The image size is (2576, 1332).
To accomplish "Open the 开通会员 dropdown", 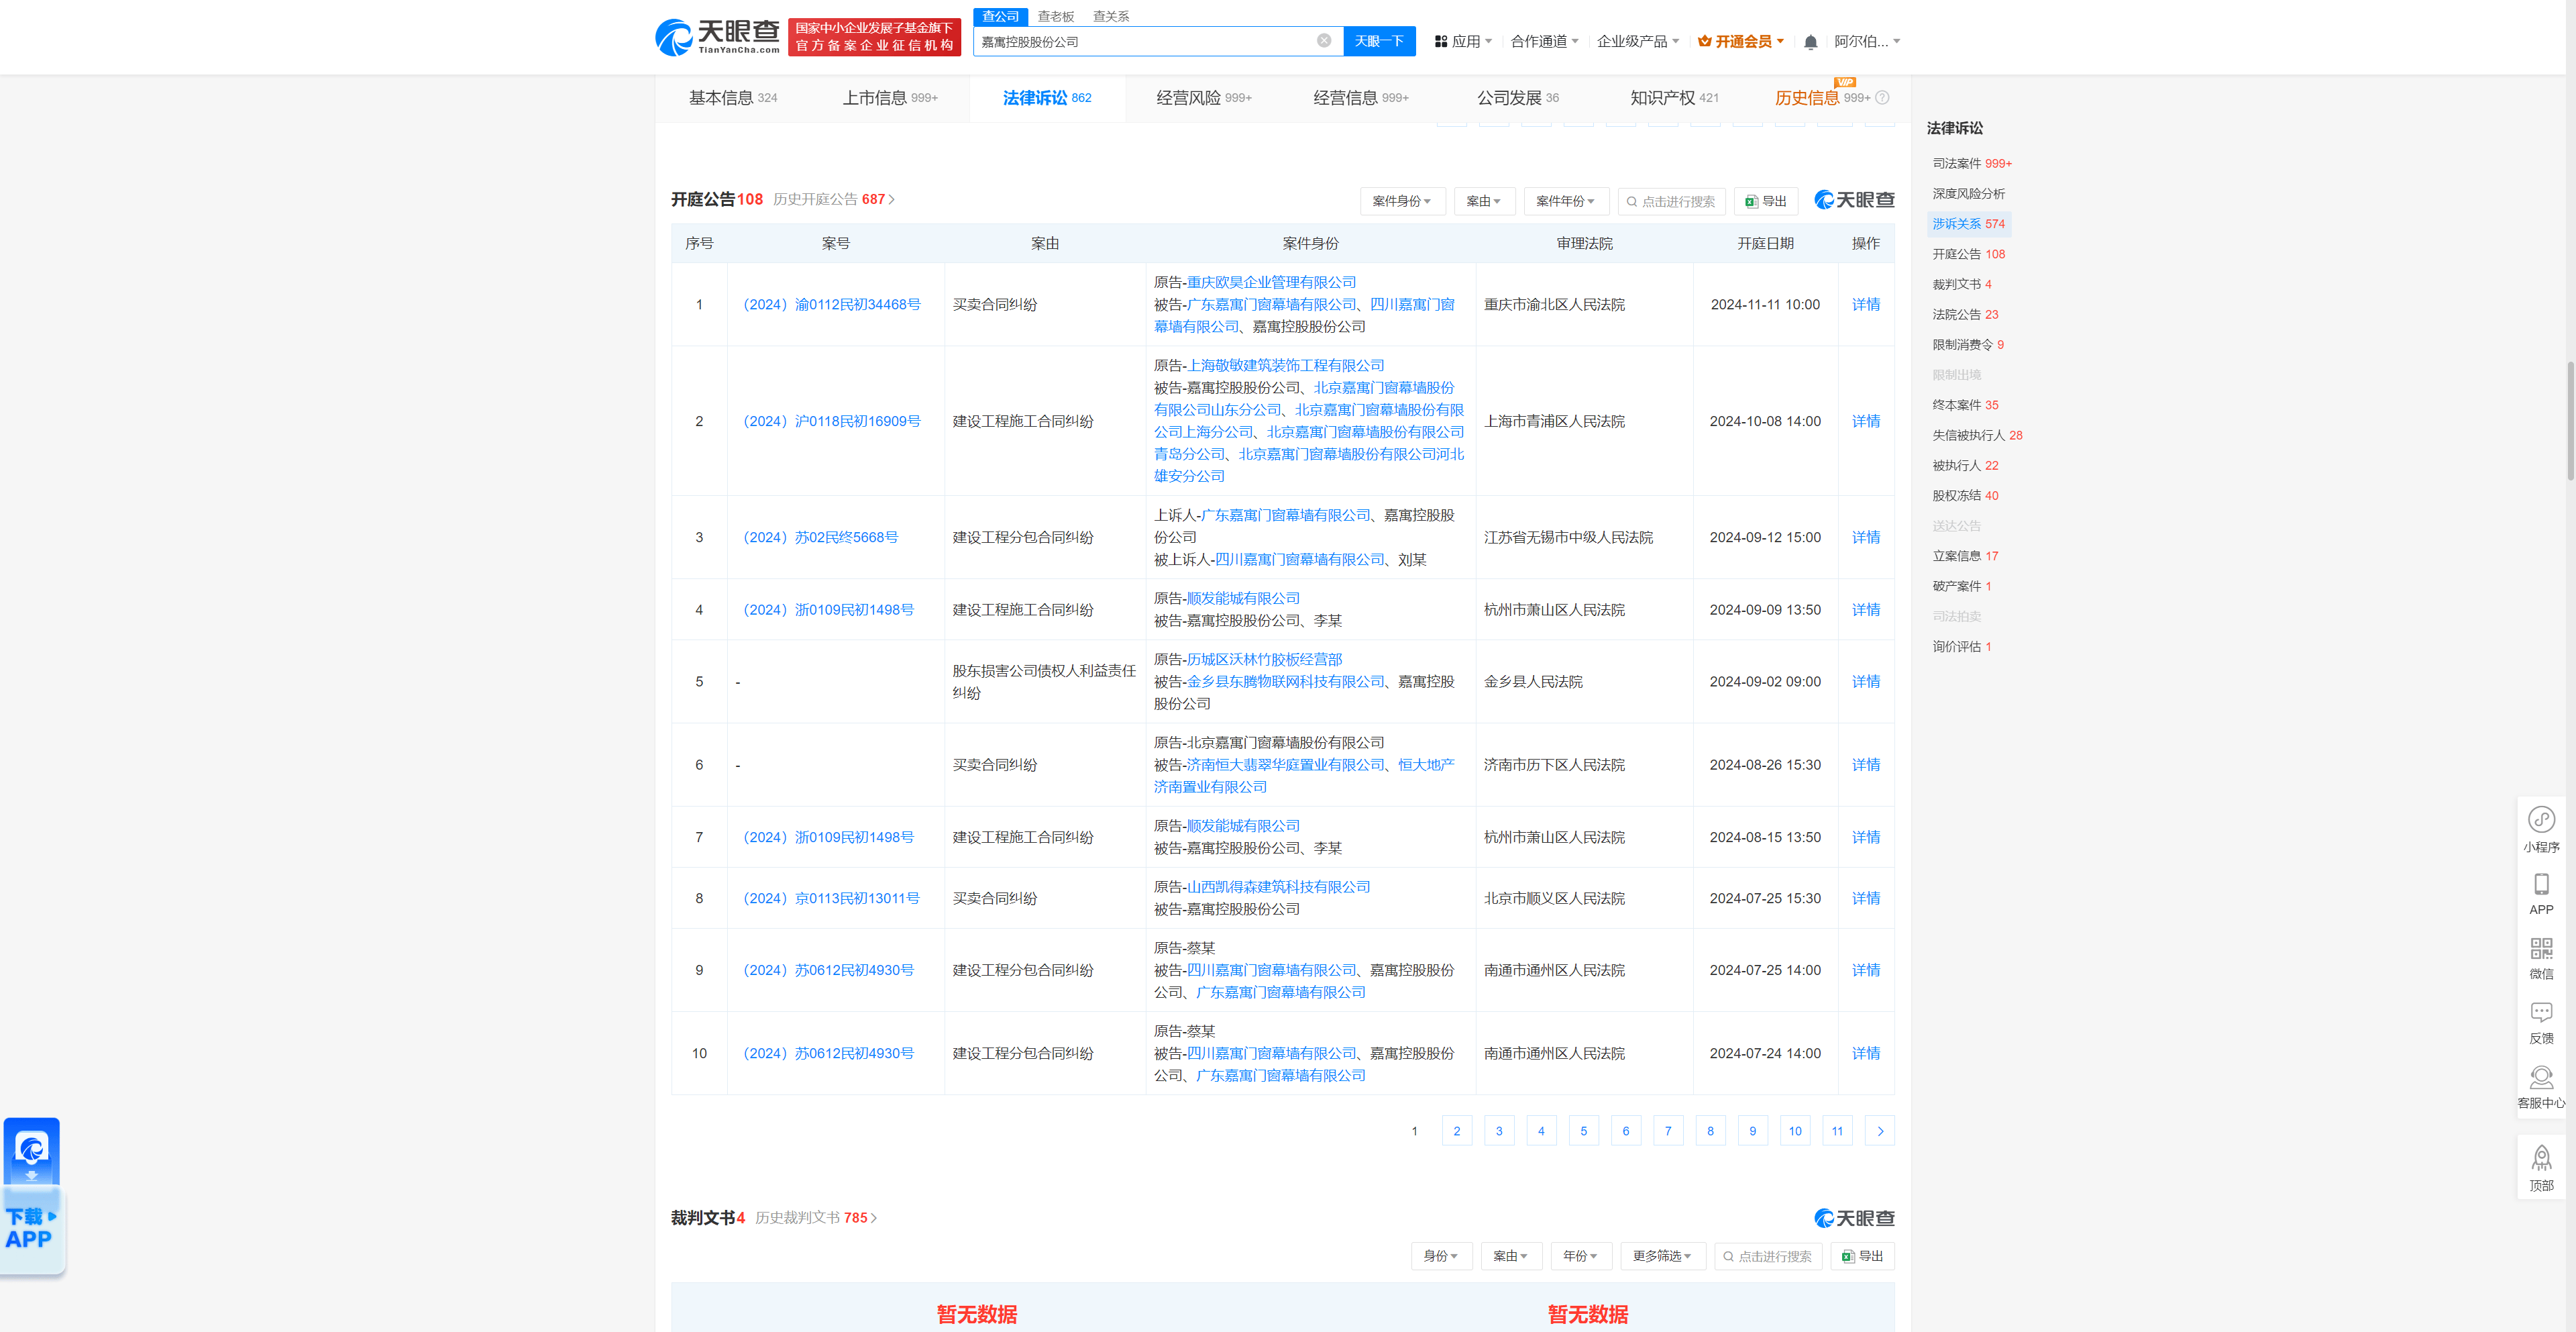I will point(1741,41).
